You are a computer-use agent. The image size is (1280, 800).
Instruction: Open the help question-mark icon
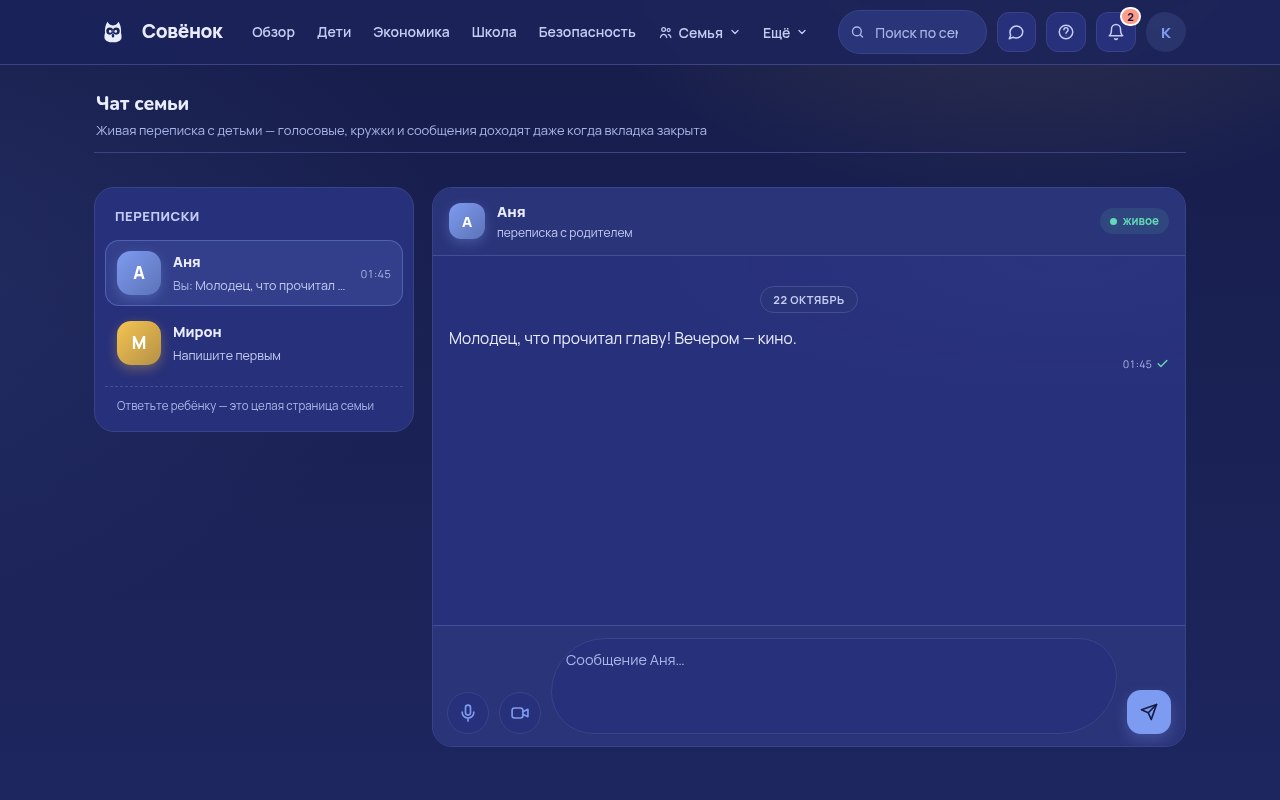[x=1066, y=32]
